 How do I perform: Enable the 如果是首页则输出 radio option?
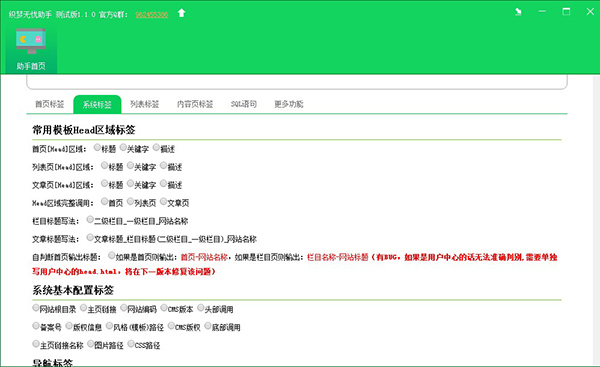pos(111,255)
